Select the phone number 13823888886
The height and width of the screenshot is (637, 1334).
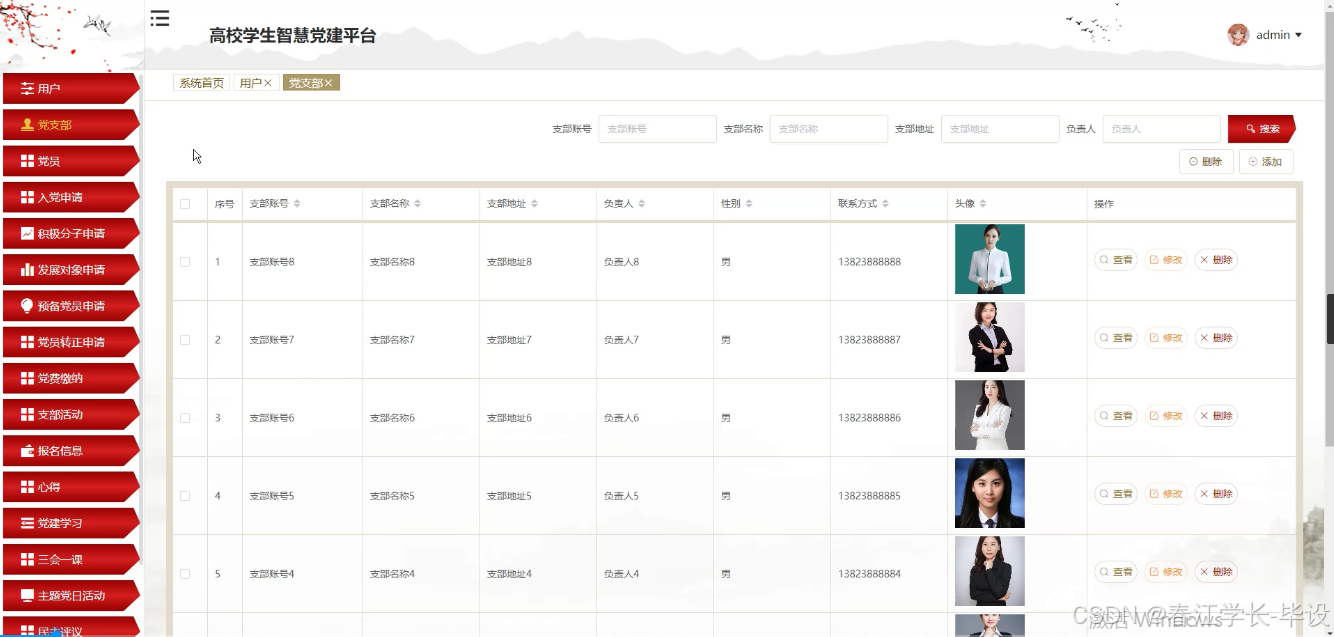pyautogui.click(x=869, y=418)
